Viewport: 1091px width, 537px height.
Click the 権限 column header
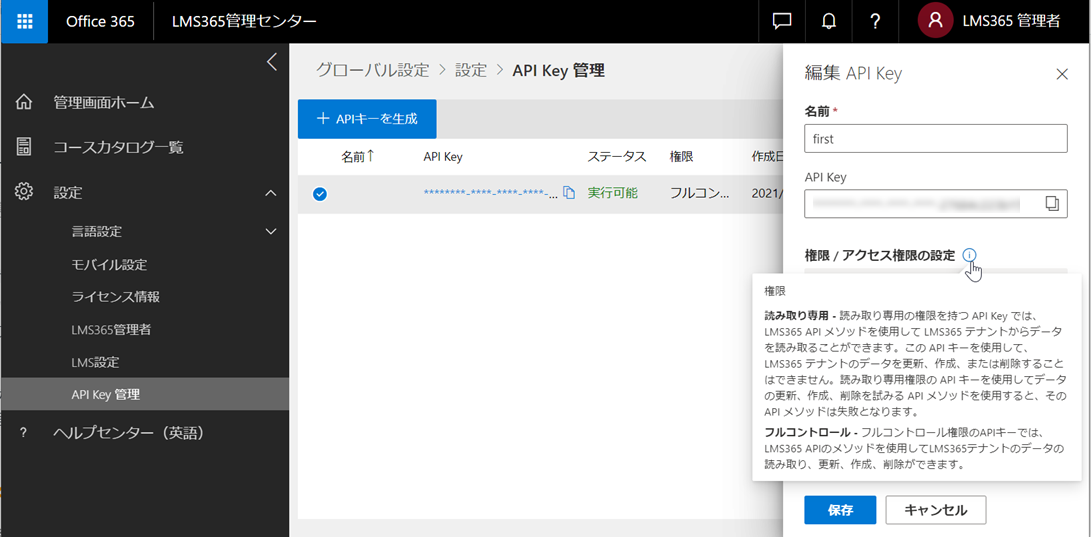(x=682, y=157)
